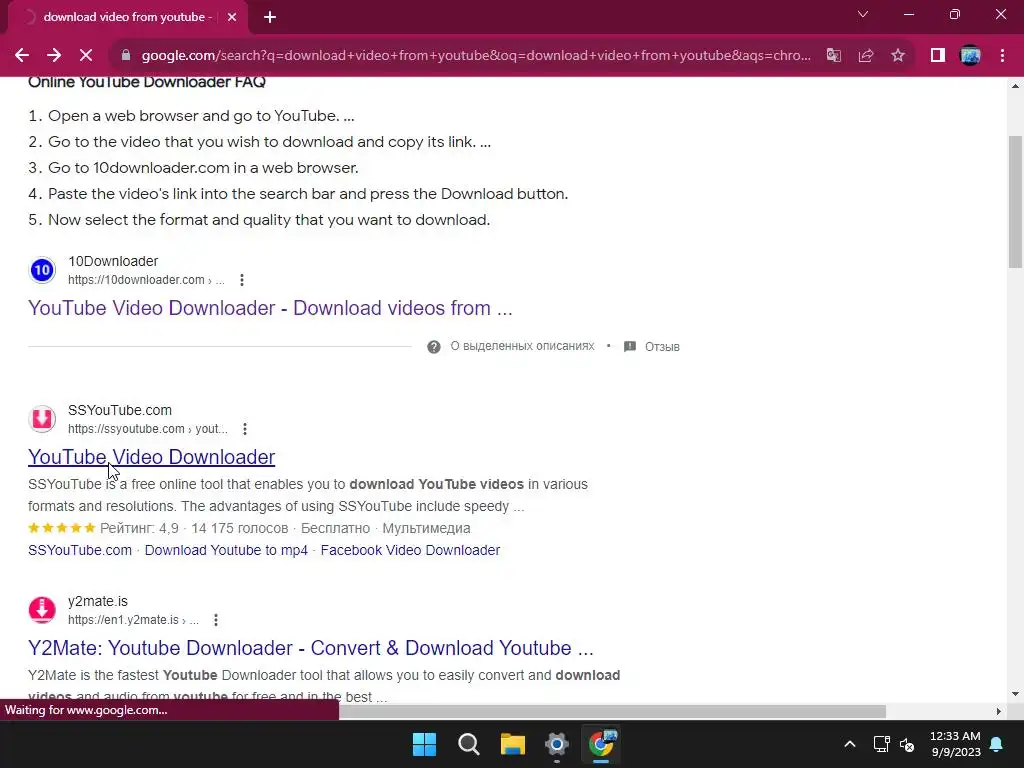1024x768 pixels.
Task: Open browser side panel
Action: 938,56
